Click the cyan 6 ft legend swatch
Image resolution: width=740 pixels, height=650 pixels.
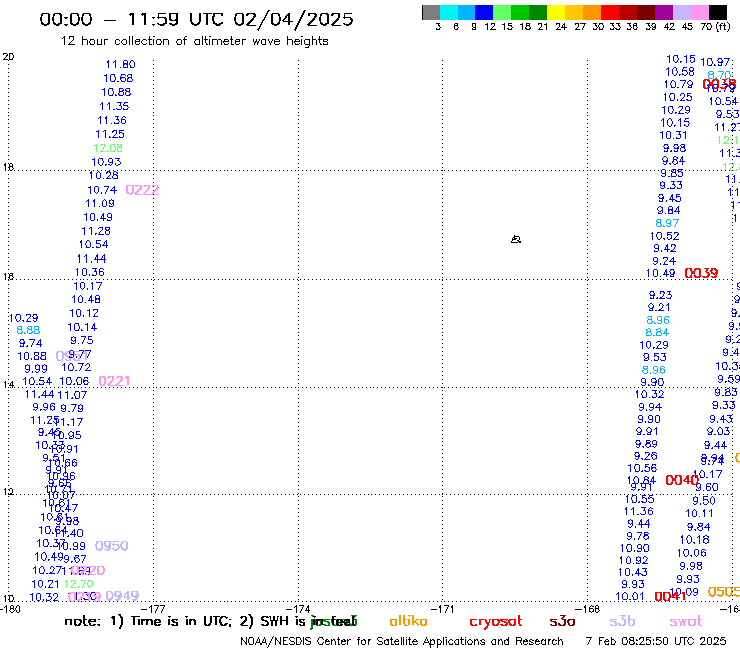point(449,12)
